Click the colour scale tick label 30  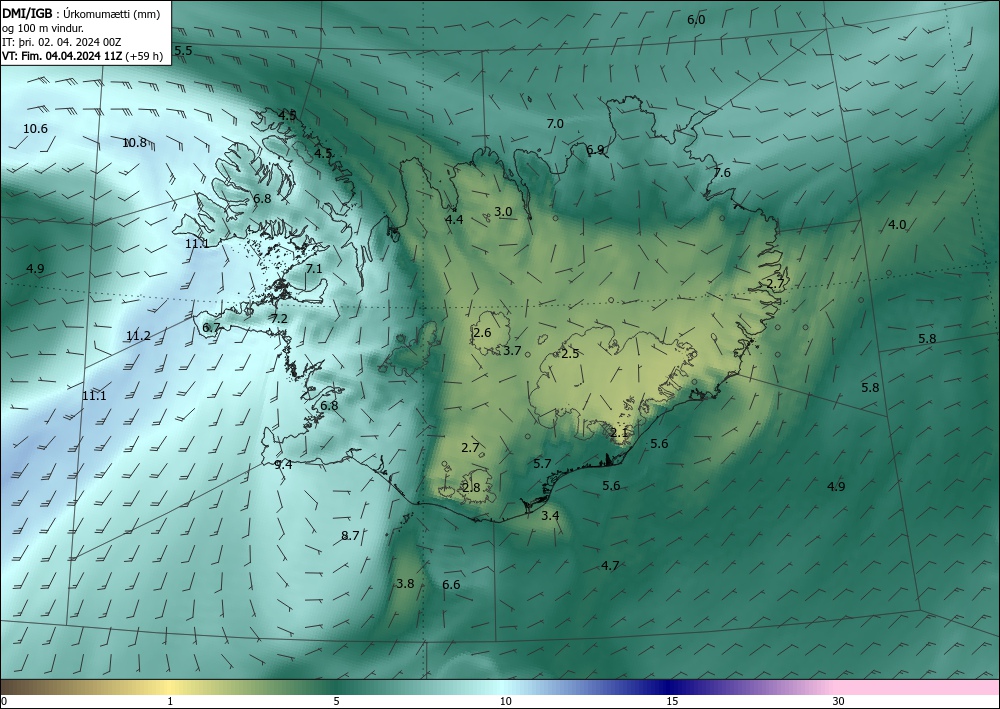[839, 702]
